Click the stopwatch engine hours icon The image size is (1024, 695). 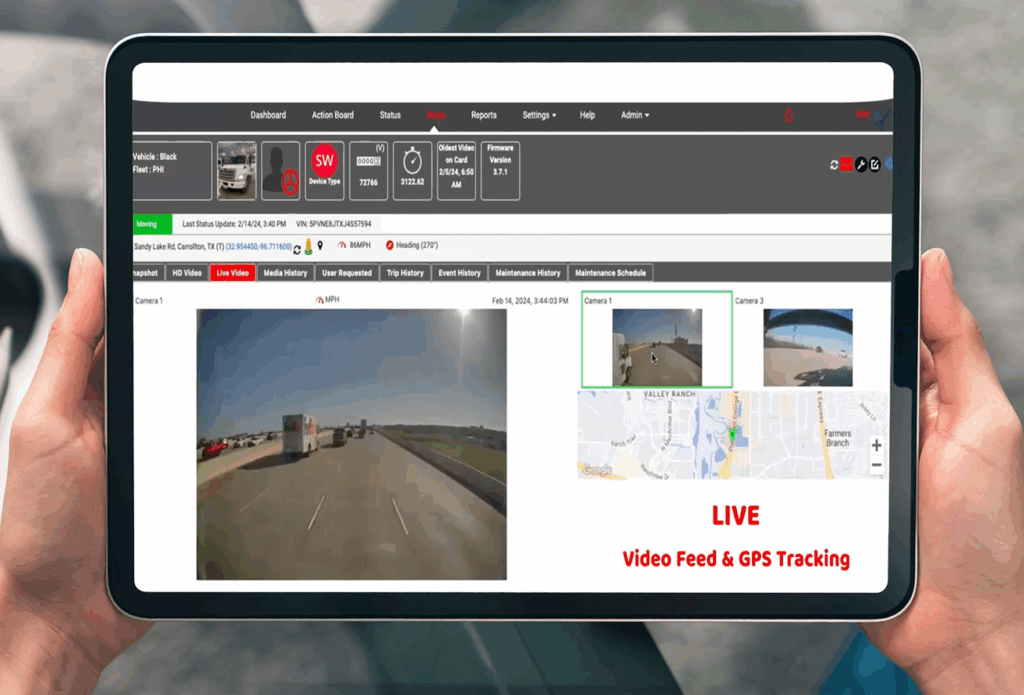point(412,161)
